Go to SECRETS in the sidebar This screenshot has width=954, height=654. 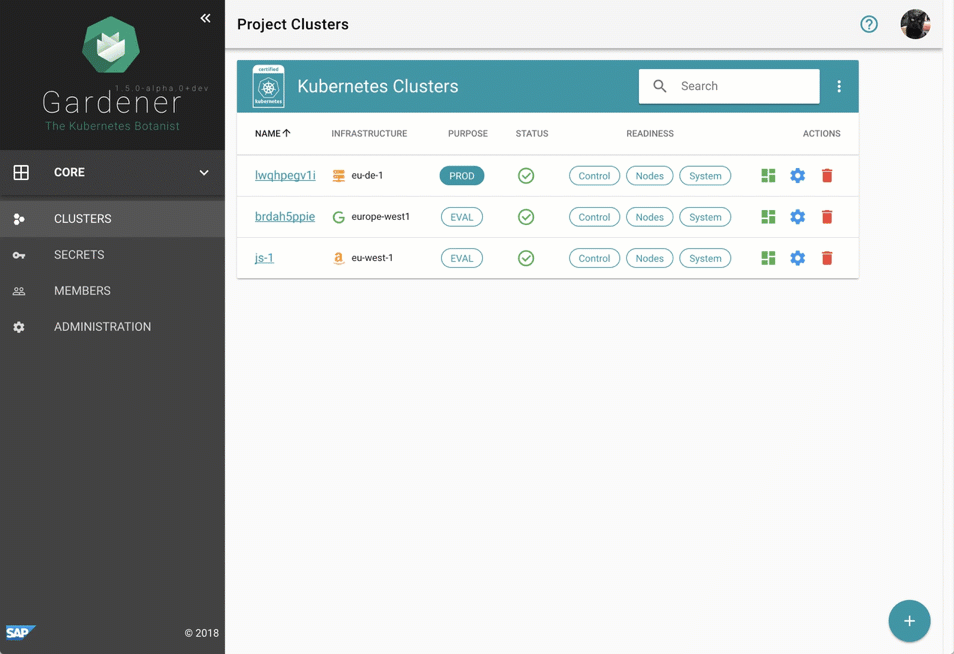(79, 255)
